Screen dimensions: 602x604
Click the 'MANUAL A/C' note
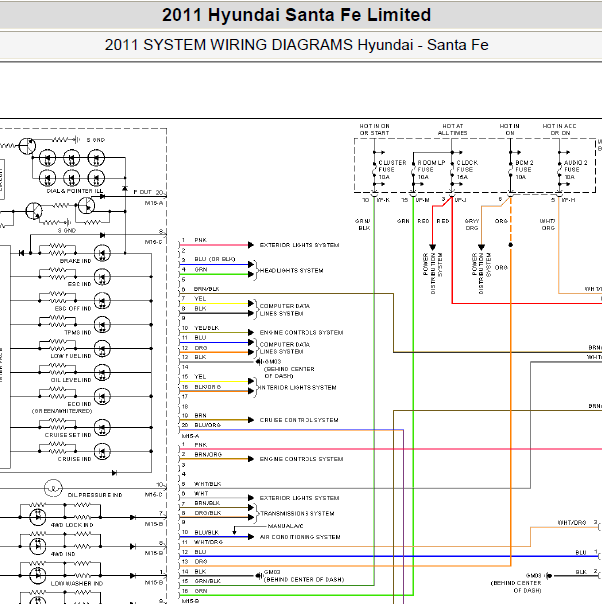285,526
